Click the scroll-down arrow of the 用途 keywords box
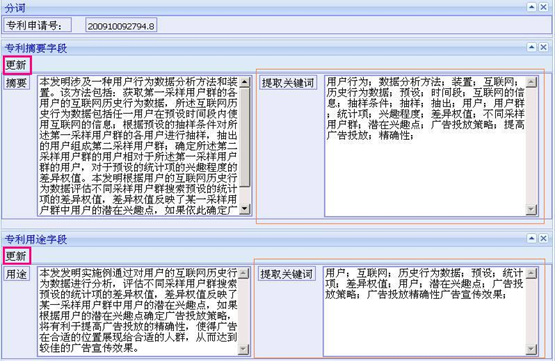 click(x=531, y=350)
